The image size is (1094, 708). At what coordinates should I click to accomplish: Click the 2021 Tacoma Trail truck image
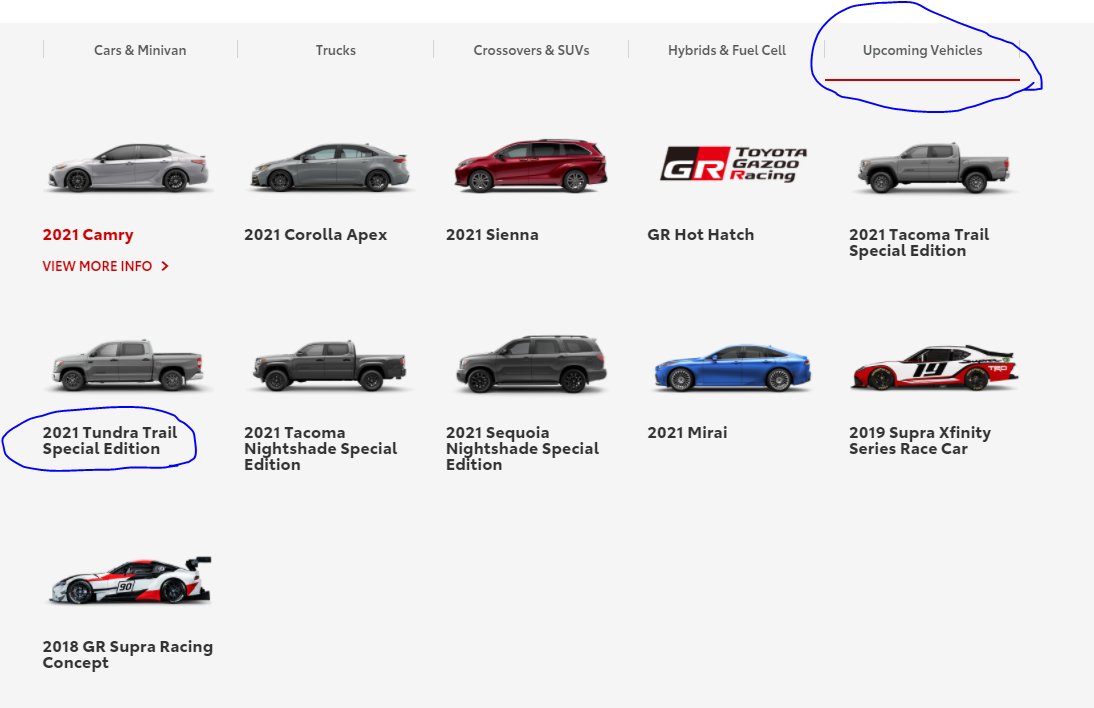click(934, 167)
